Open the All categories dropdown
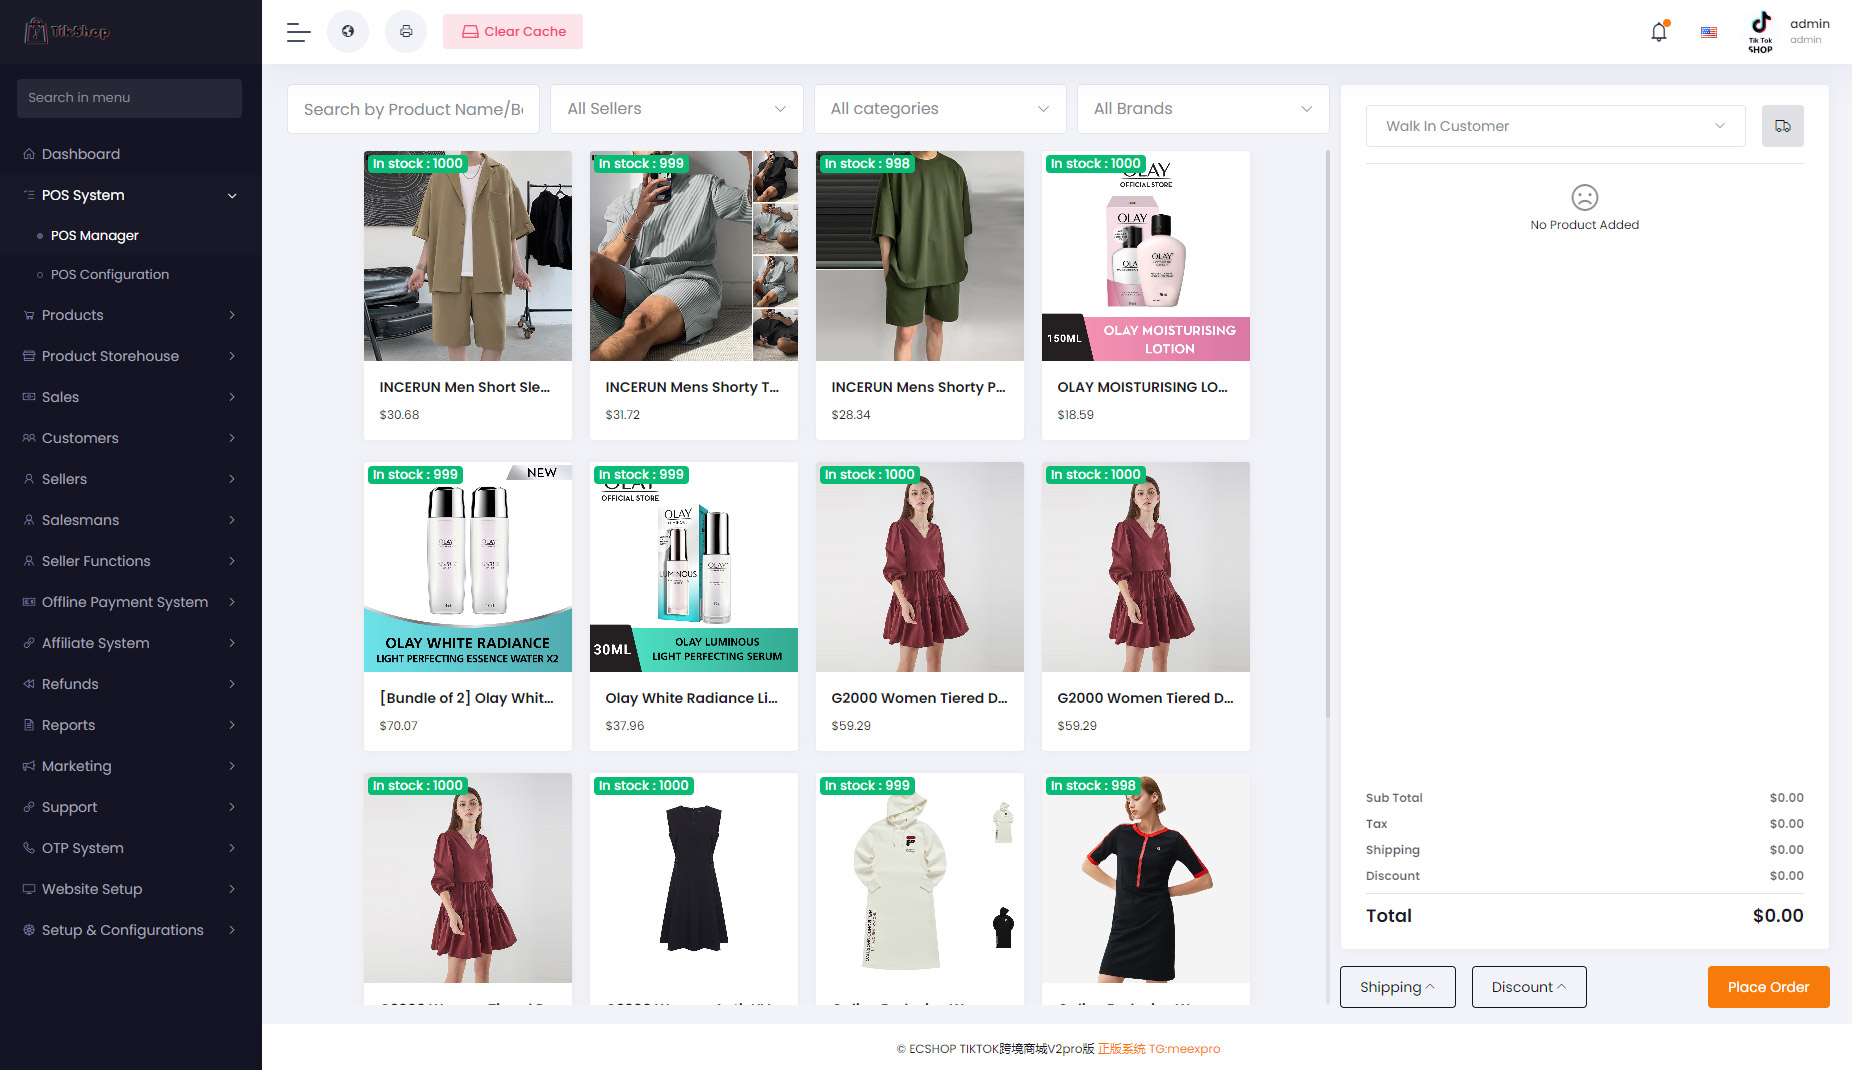 click(x=940, y=109)
